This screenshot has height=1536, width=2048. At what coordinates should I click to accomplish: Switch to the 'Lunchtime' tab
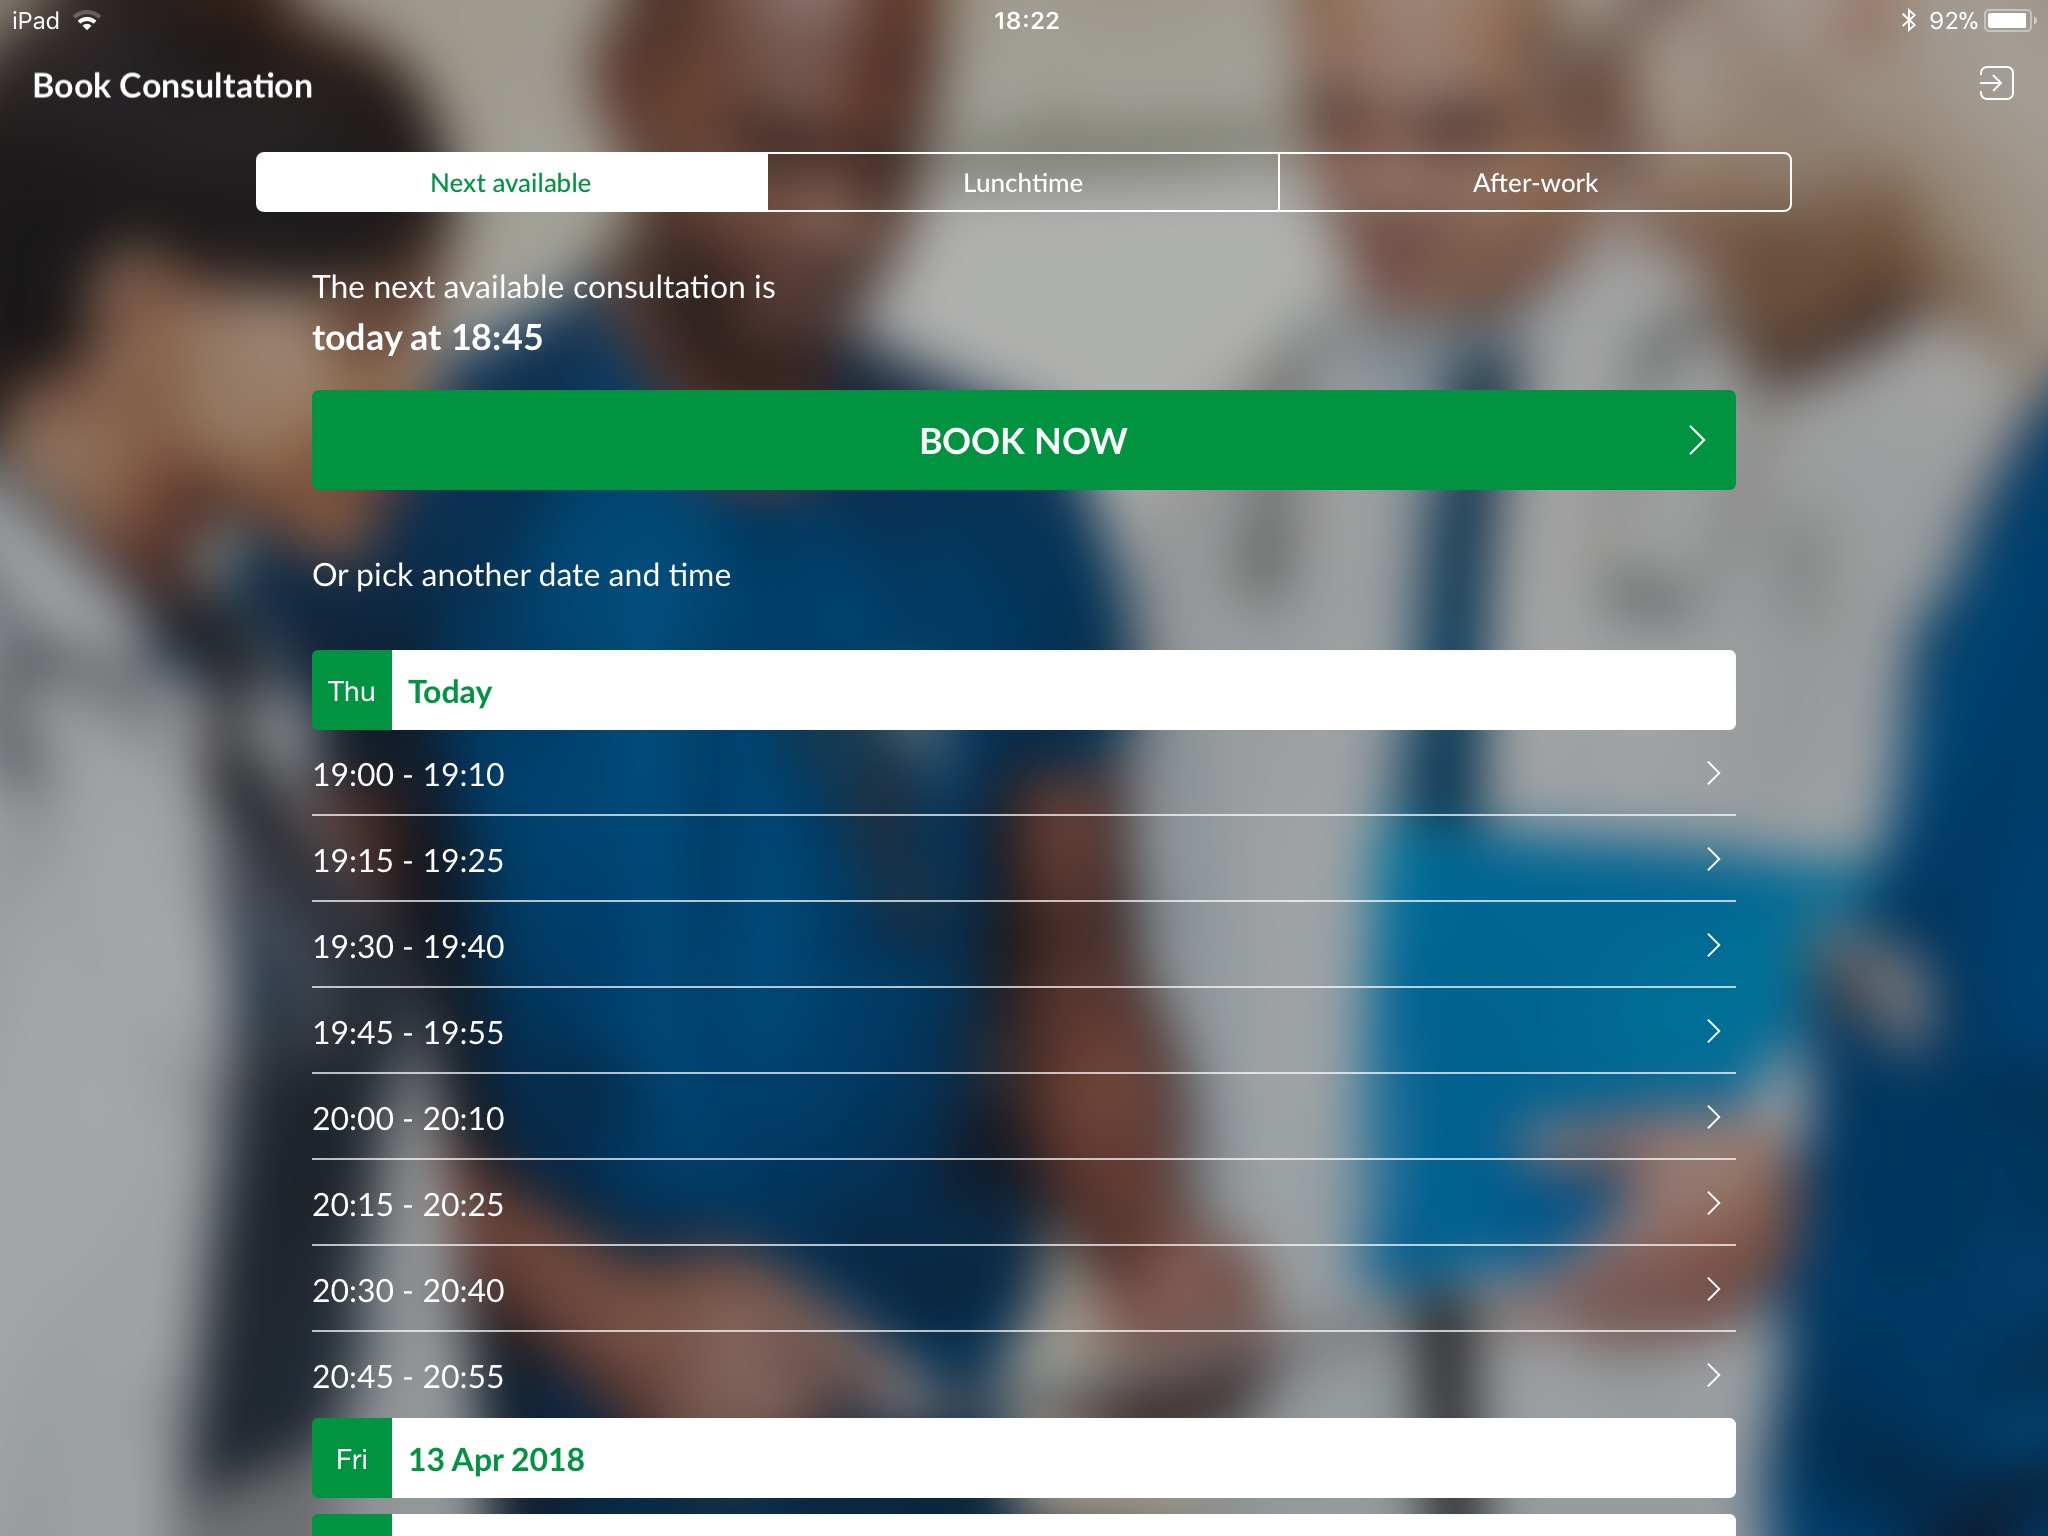pos(1022,182)
